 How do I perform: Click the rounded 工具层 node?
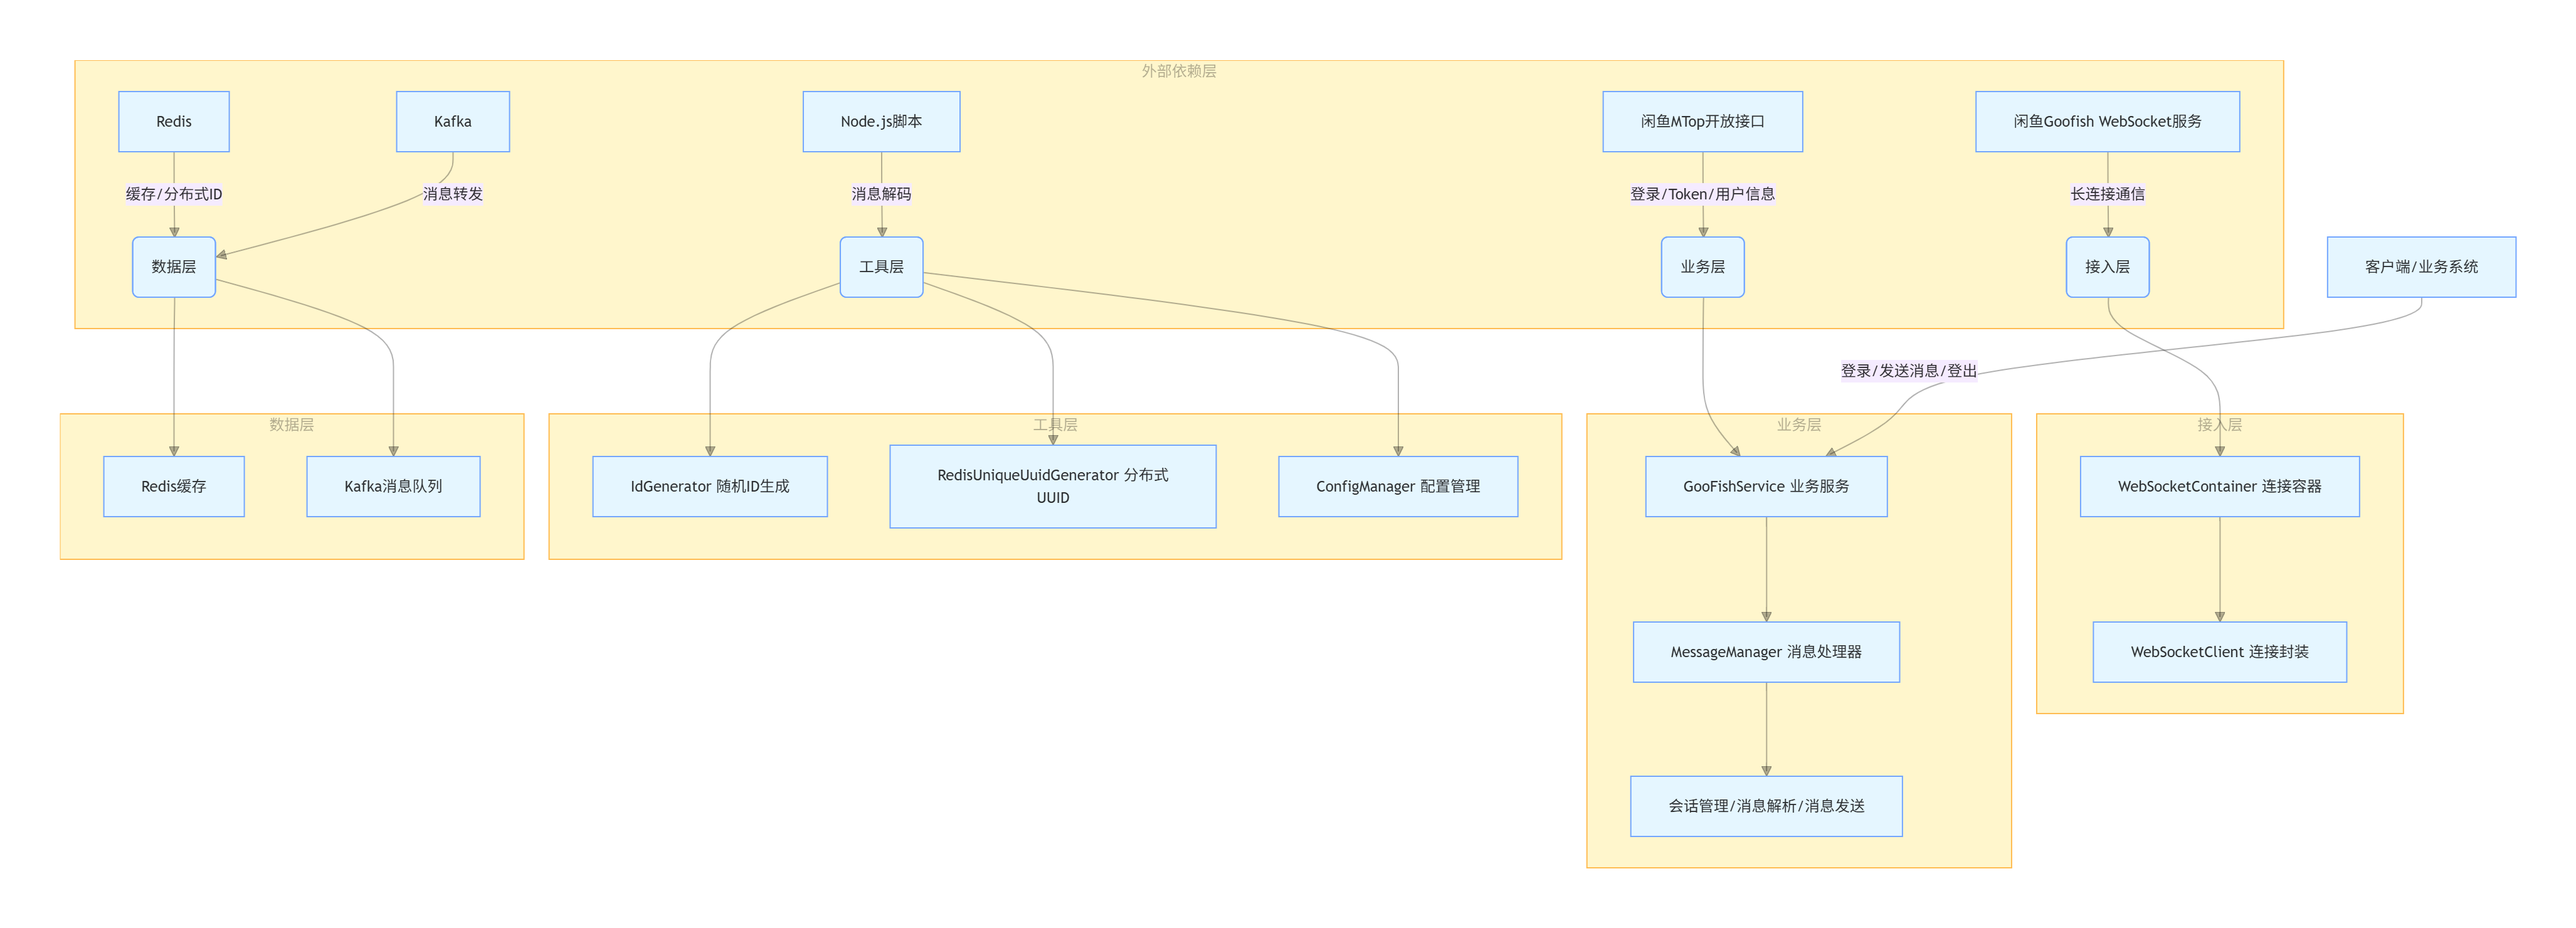pos(881,267)
